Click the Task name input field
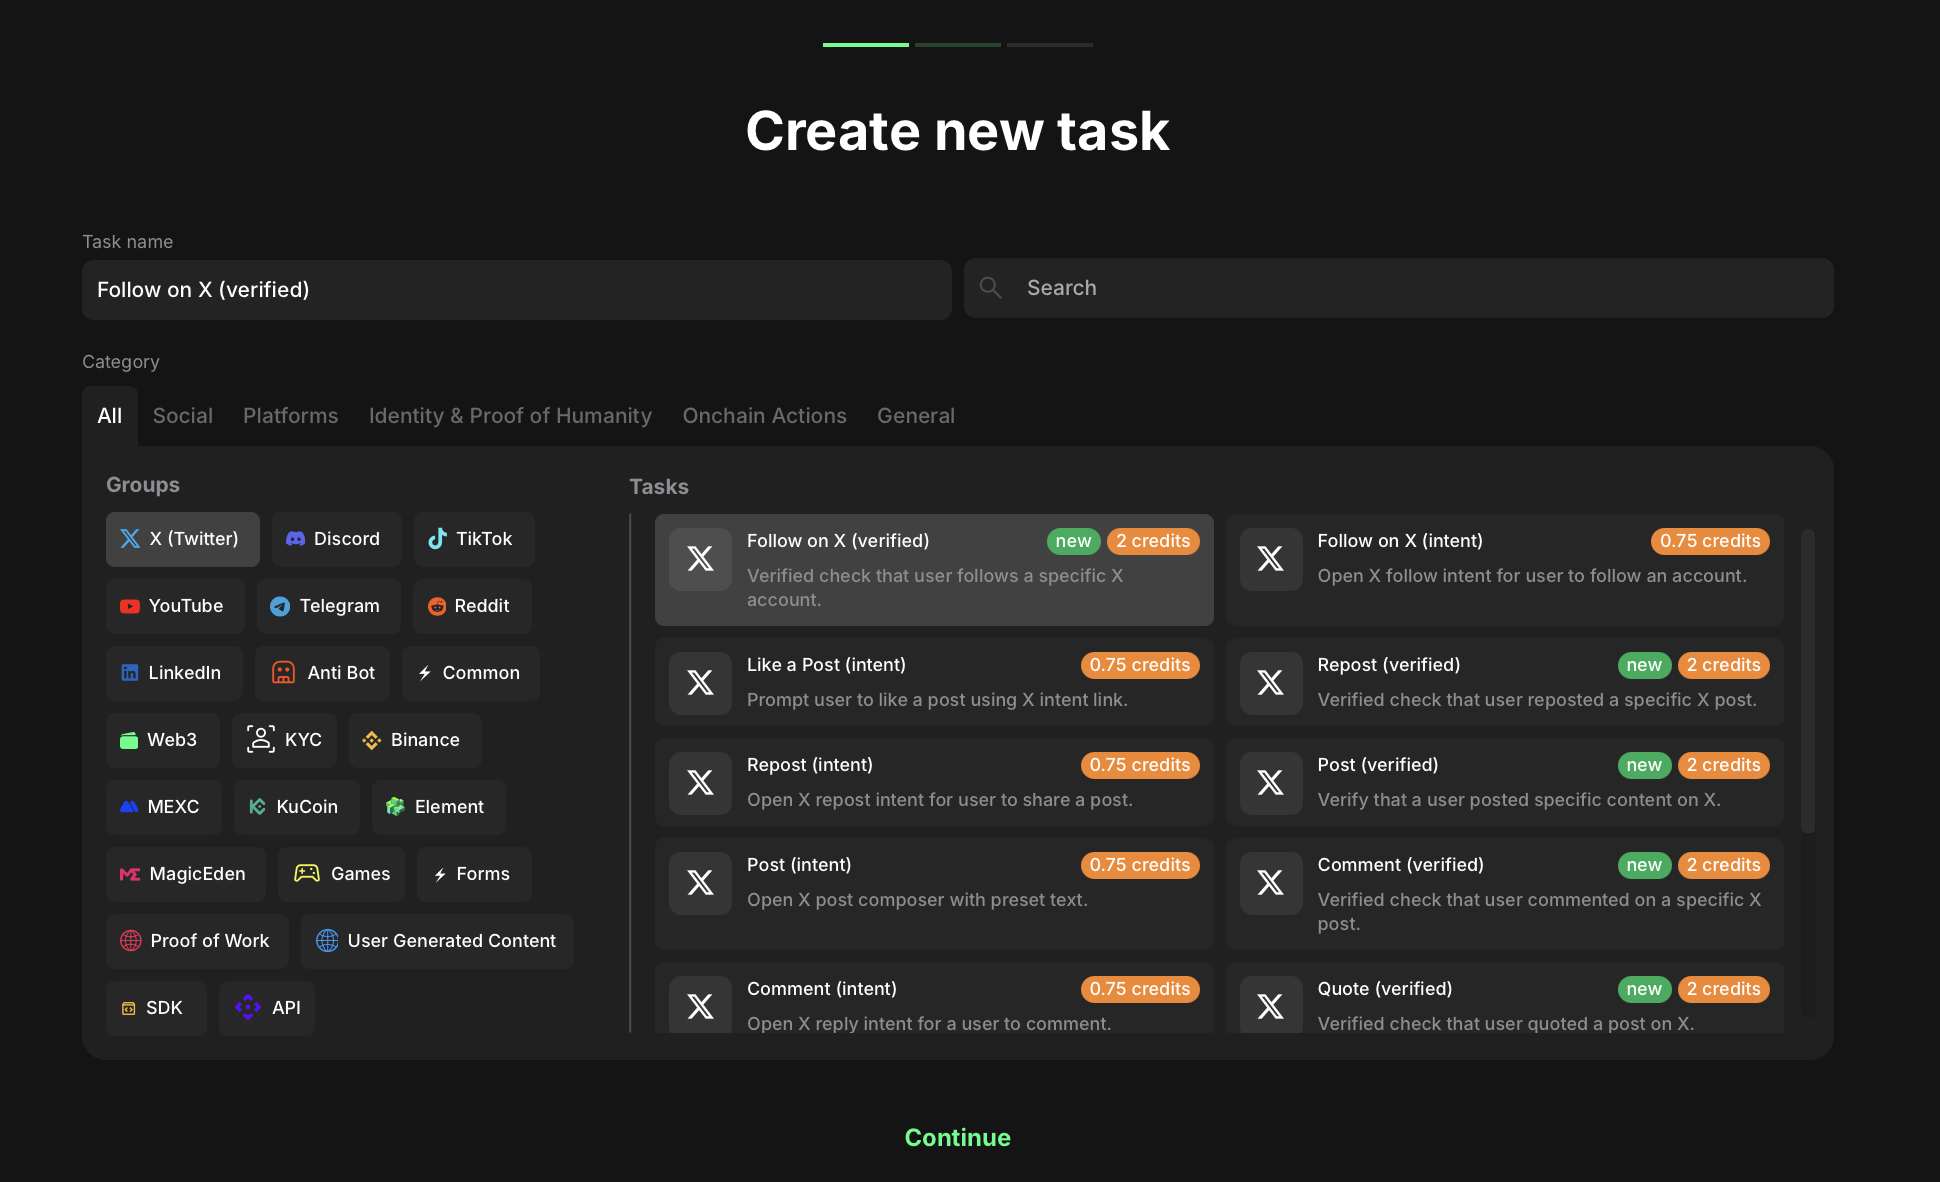This screenshot has width=1940, height=1182. tap(517, 290)
